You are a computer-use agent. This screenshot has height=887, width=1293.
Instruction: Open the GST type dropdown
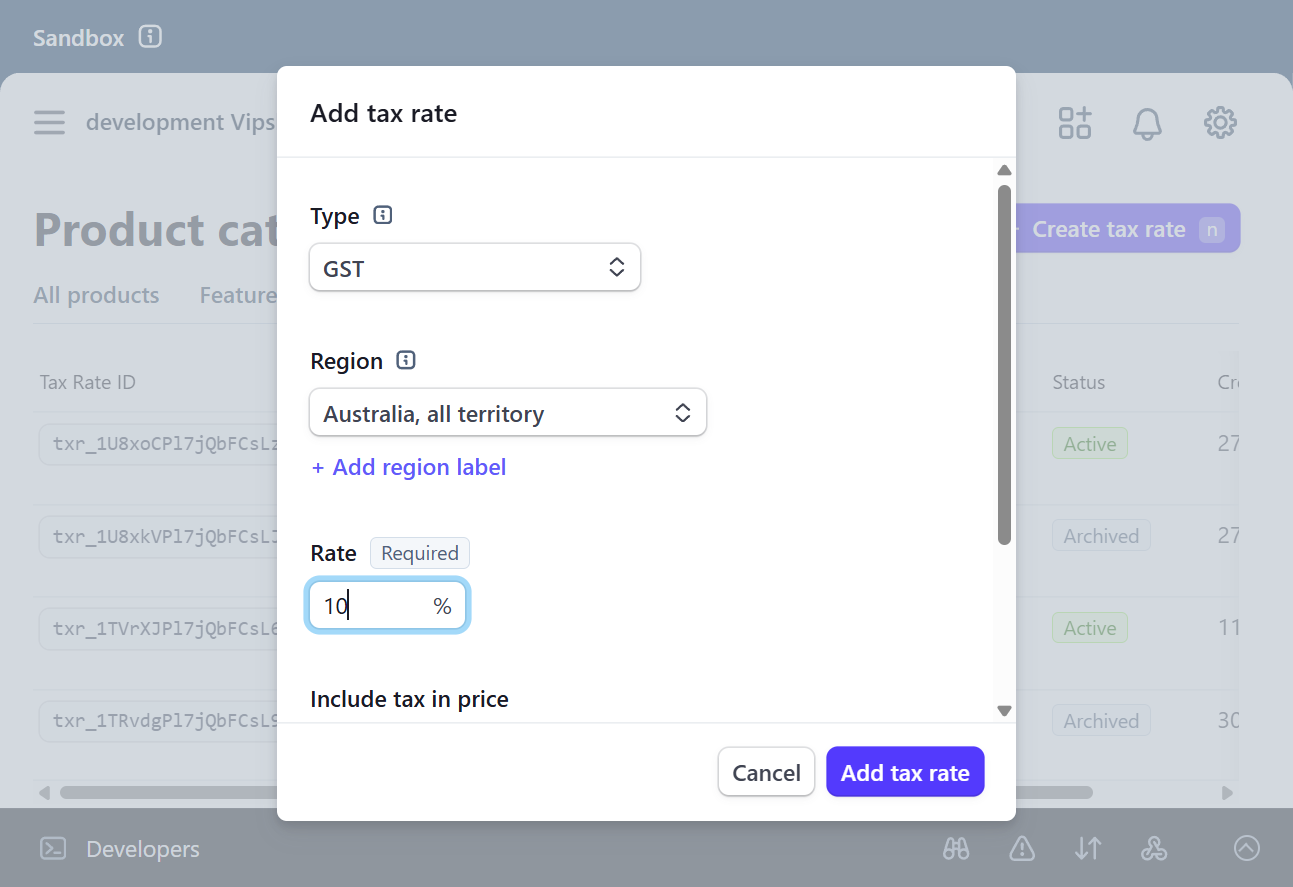(475, 267)
